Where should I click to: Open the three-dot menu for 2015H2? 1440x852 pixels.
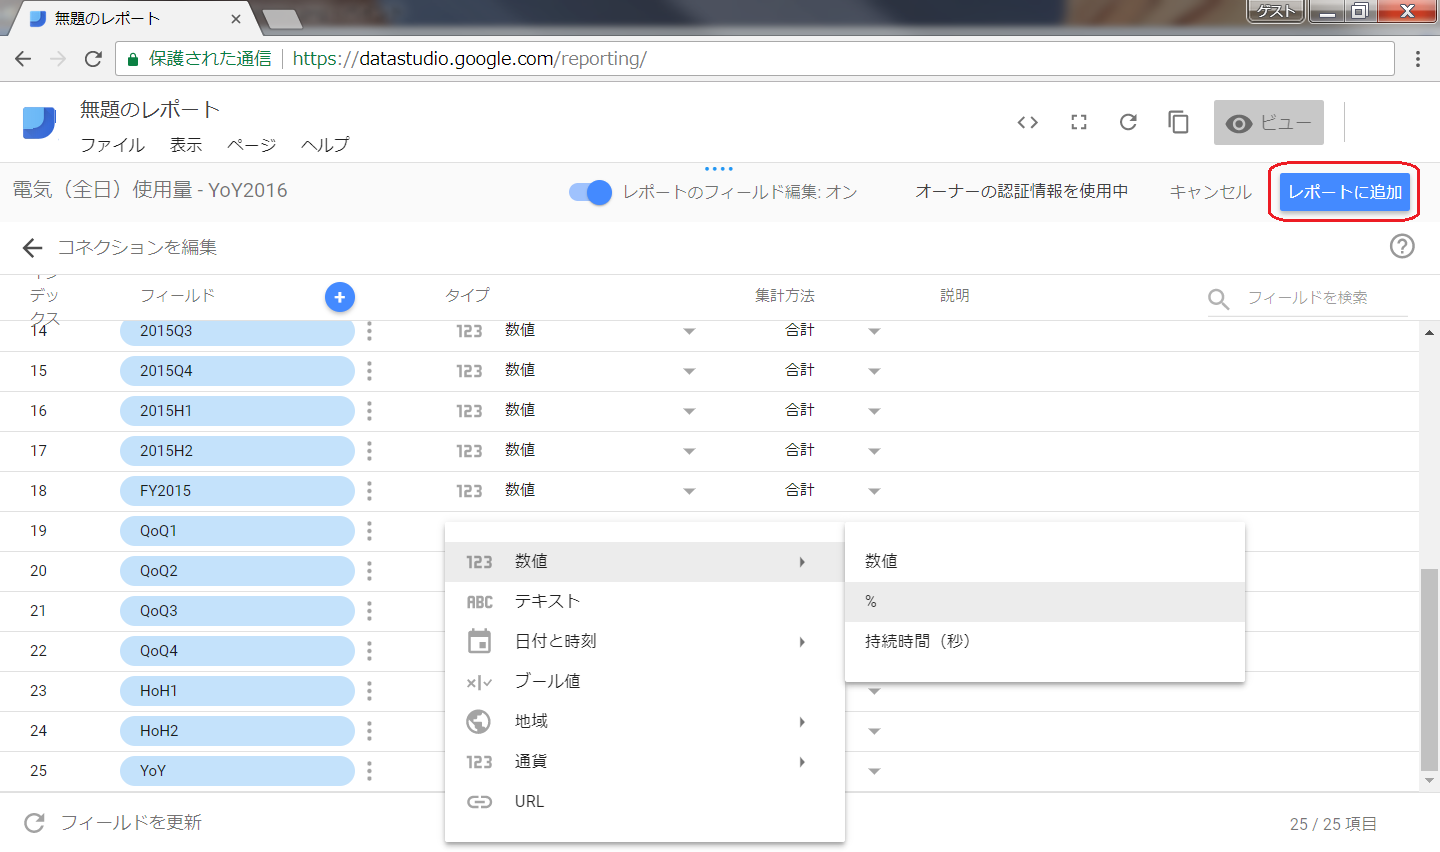[369, 451]
